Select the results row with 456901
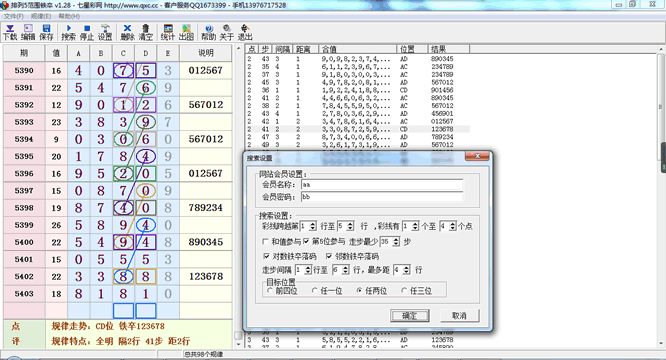 (358, 113)
